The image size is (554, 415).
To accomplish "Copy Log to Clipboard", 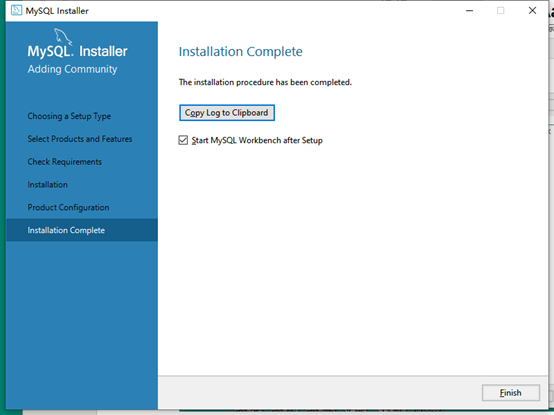I will (227, 113).
